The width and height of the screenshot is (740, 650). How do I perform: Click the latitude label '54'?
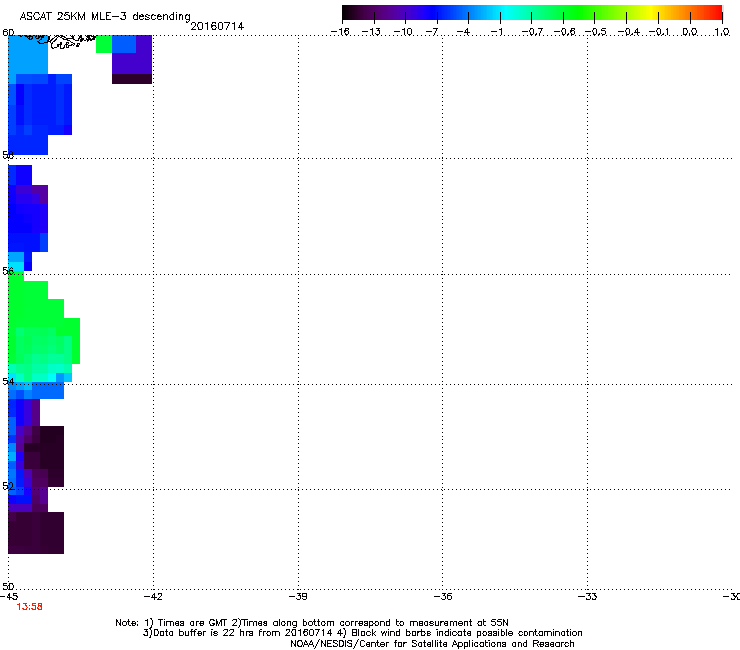(x=8, y=381)
